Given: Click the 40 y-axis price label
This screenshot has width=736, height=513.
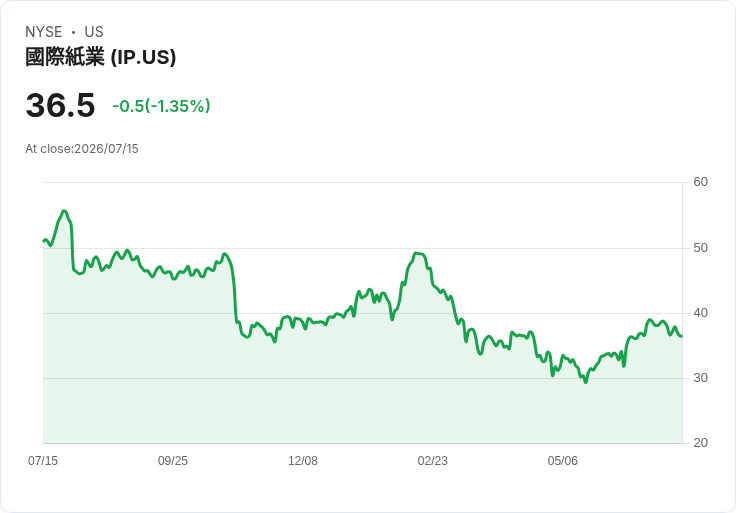Looking at the screenshot, I should 700,313.
